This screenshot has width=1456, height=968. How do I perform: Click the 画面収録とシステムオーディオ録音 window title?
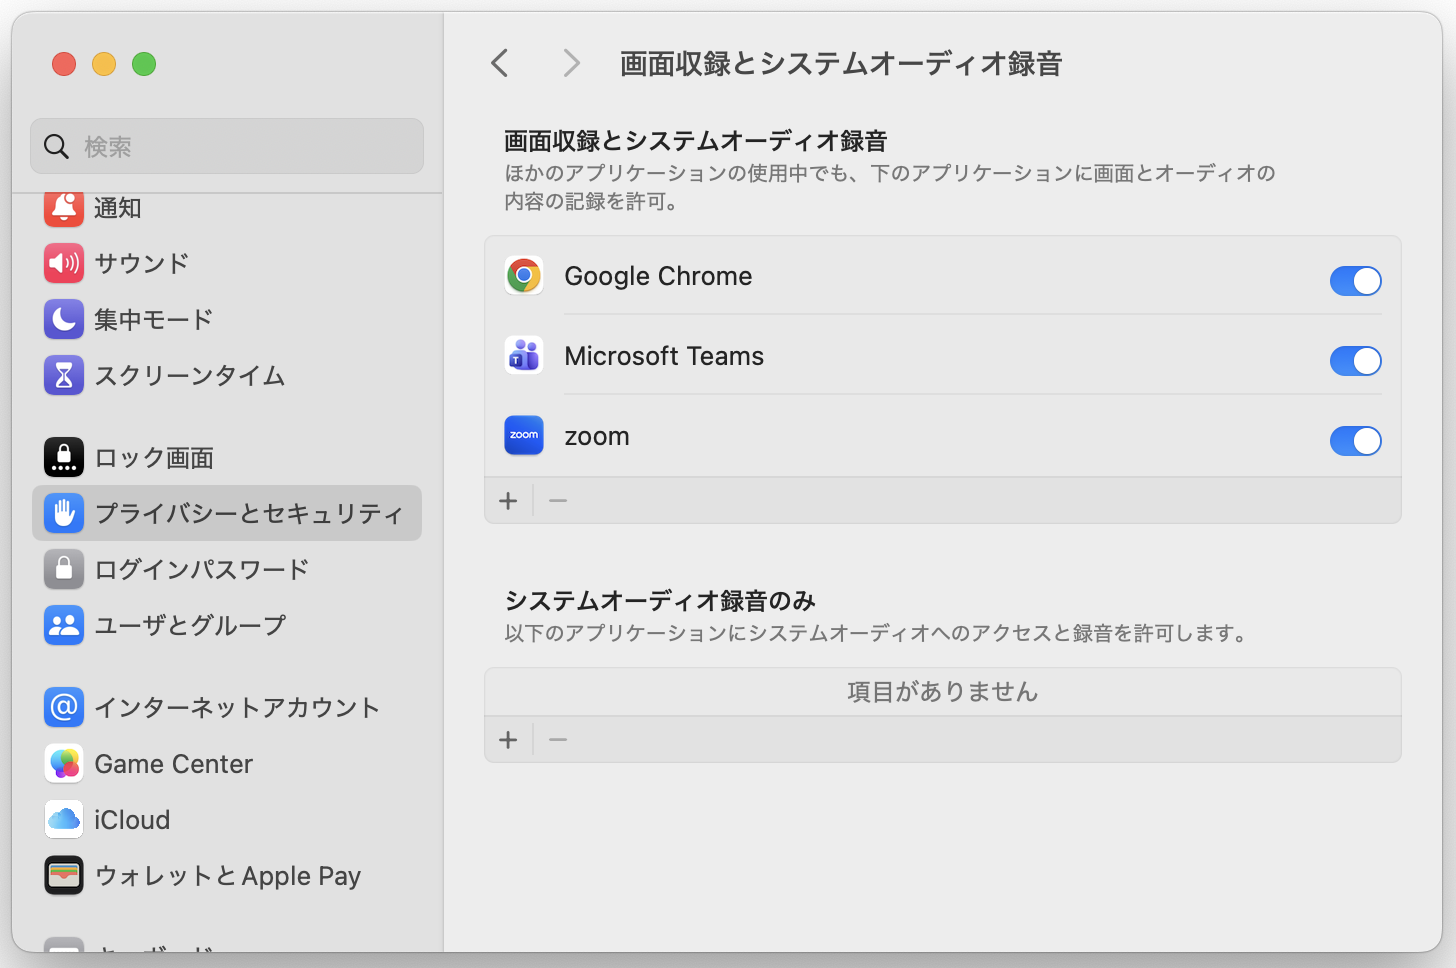[841, 64]
